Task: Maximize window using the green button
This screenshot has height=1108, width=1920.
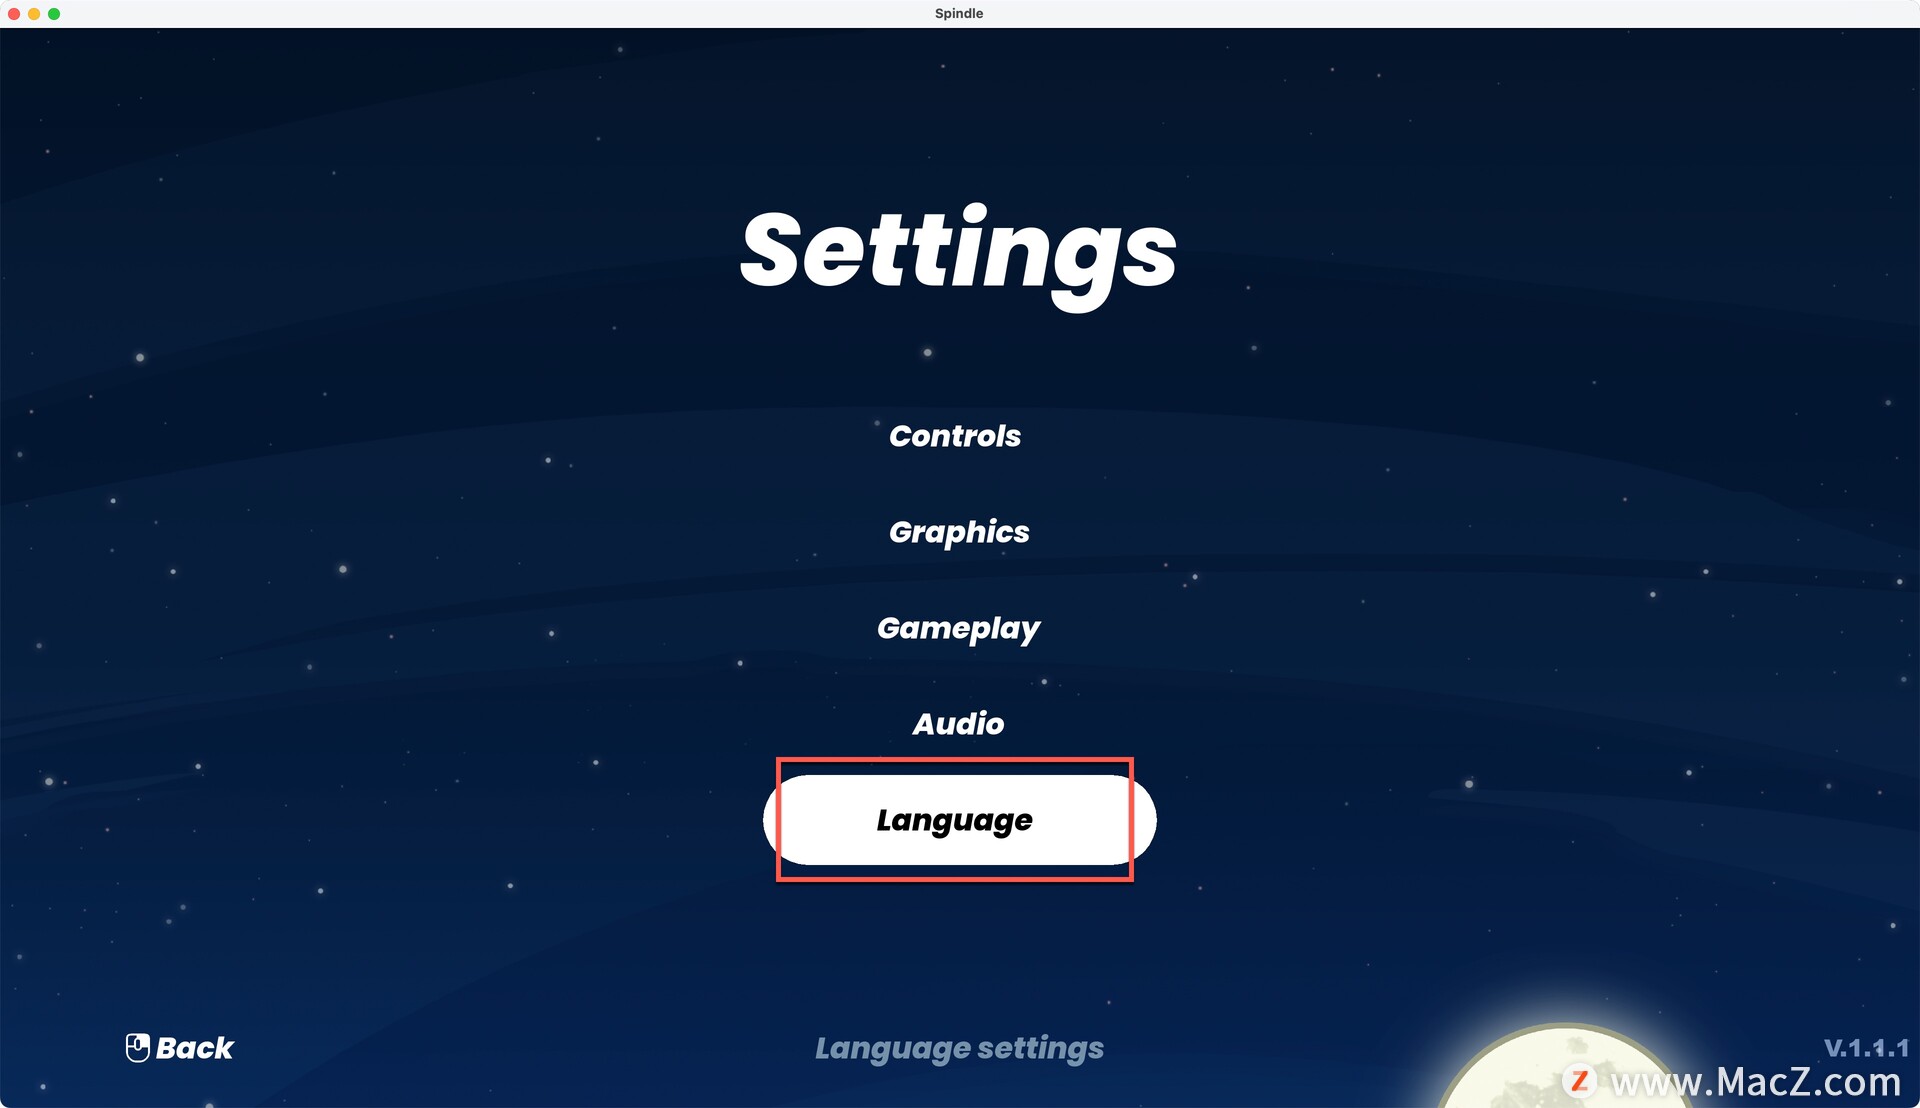Action: 54,14
